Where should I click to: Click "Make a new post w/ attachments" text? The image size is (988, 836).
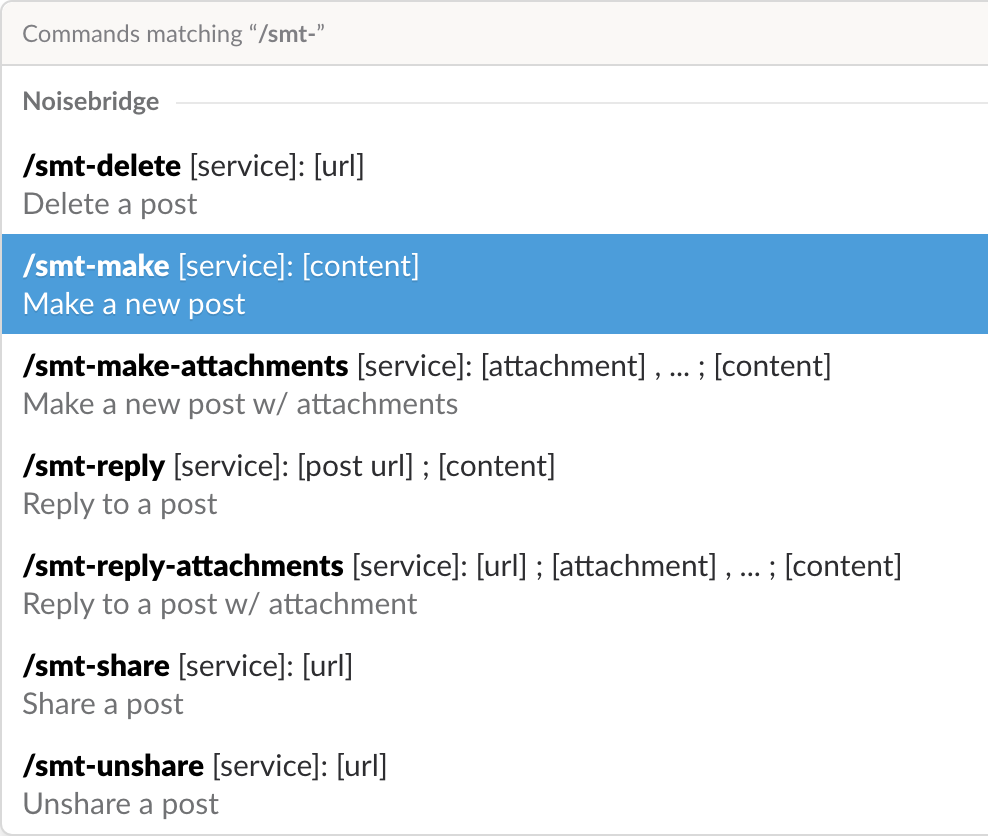tap(240, 404)
